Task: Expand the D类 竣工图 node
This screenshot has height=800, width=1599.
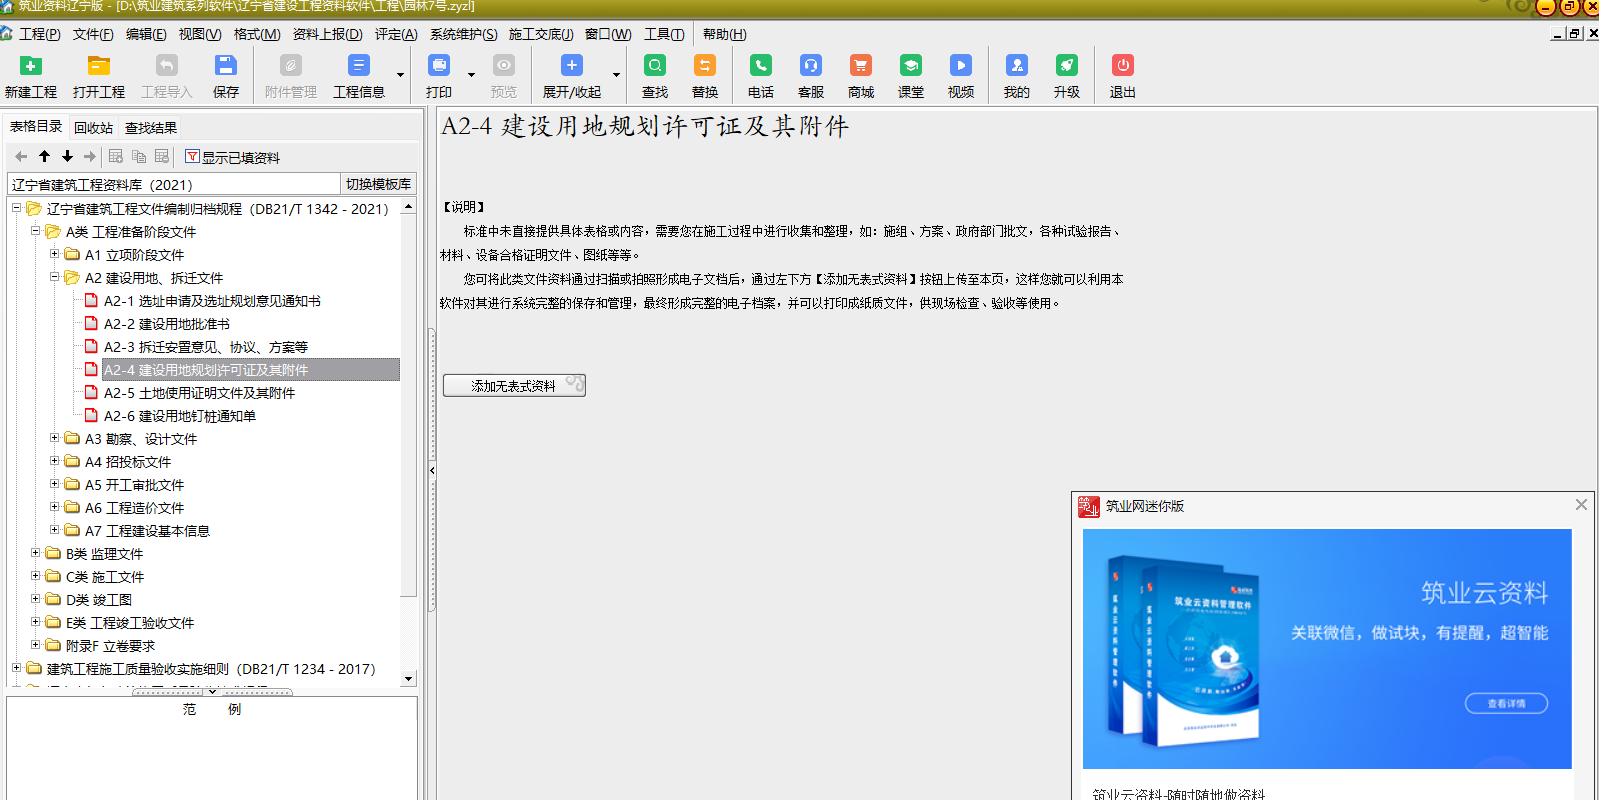Action: point(35,599)
